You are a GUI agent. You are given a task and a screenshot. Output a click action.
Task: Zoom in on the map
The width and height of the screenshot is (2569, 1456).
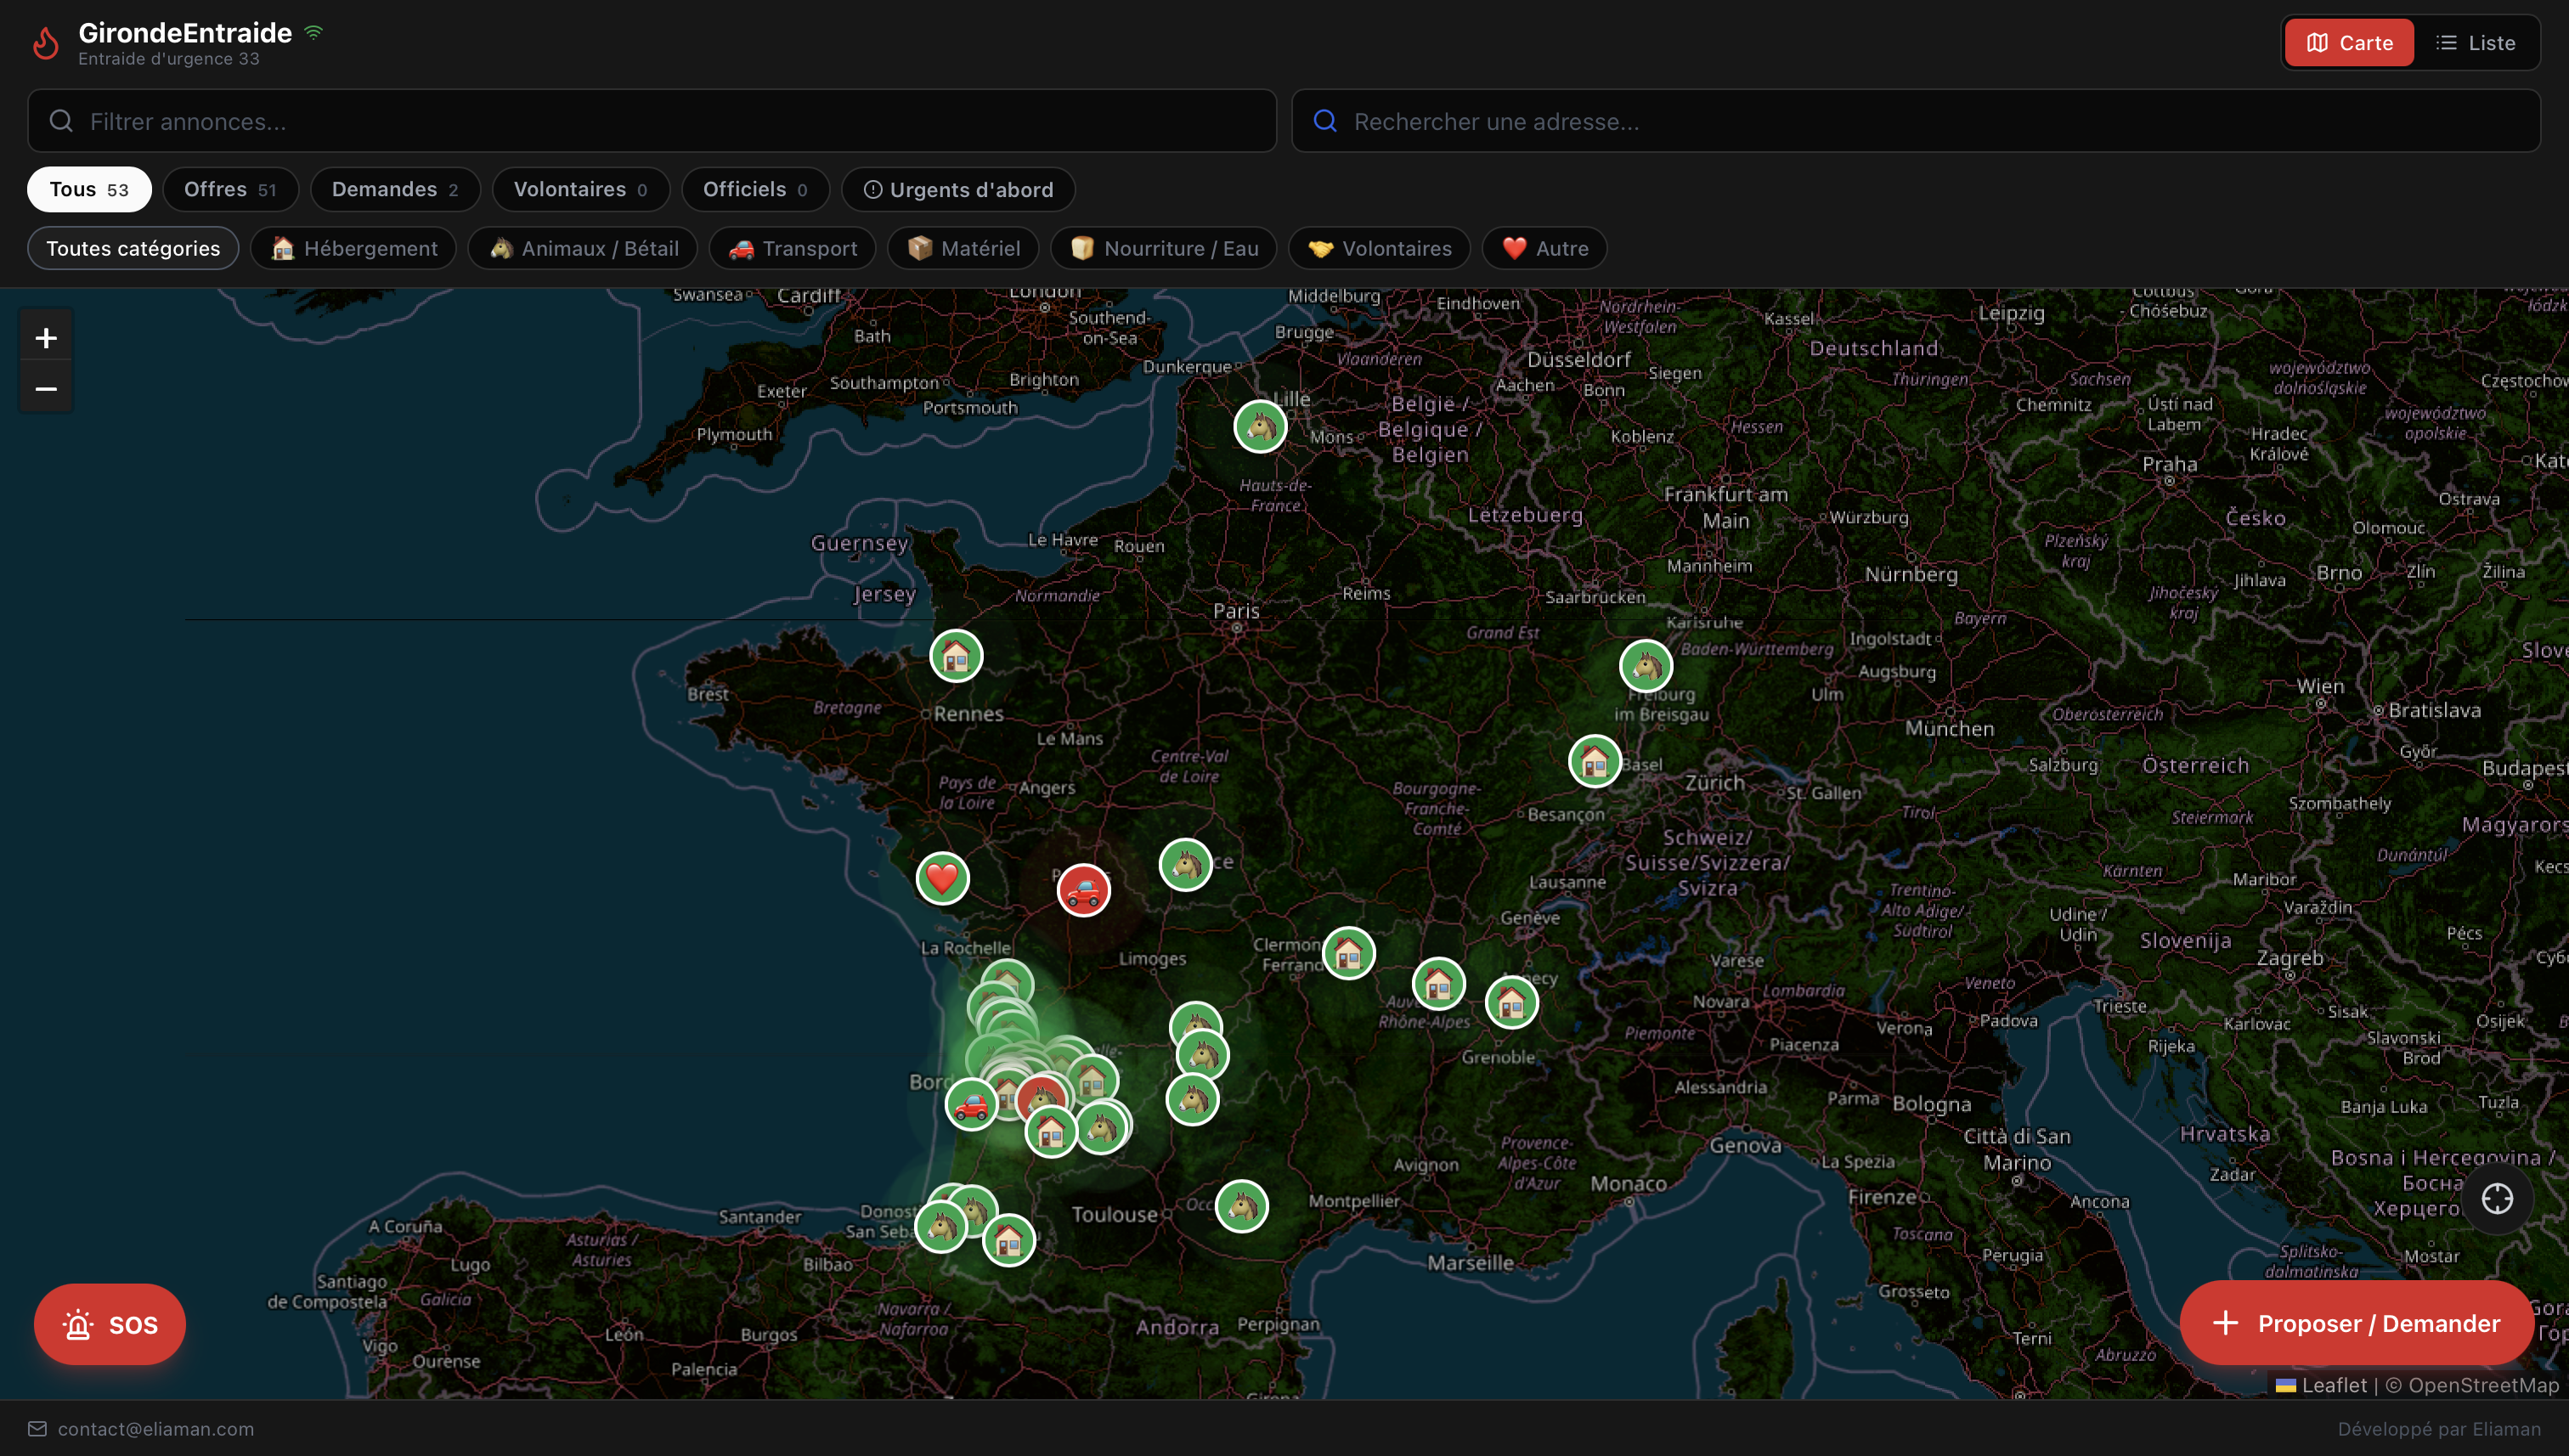(46, 338)
